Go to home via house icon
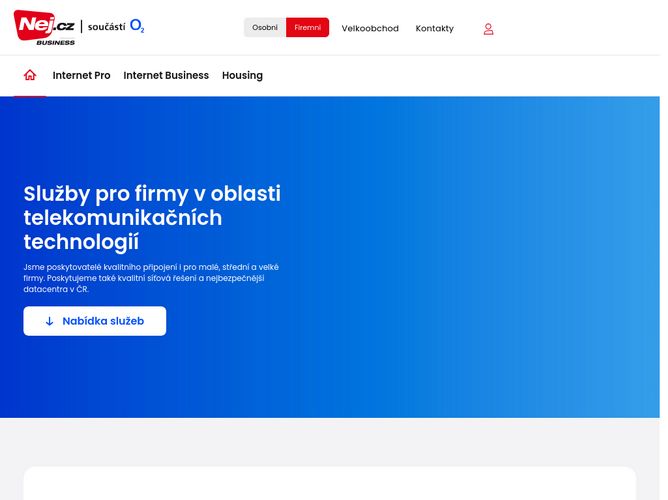 [30, 75]
